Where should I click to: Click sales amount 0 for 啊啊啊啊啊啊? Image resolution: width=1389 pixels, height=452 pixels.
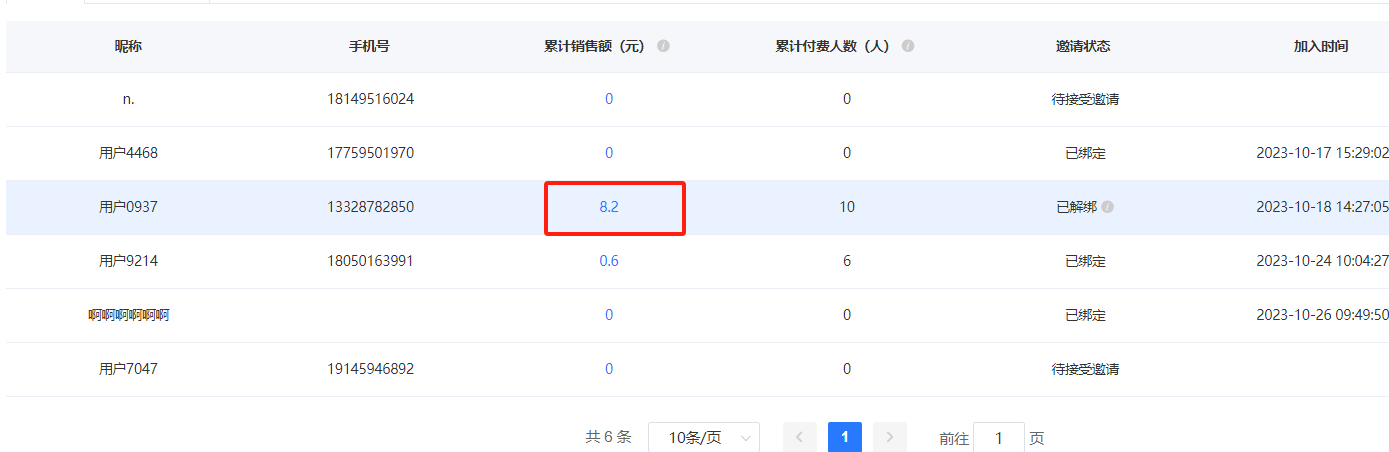(x=609, y=315)
